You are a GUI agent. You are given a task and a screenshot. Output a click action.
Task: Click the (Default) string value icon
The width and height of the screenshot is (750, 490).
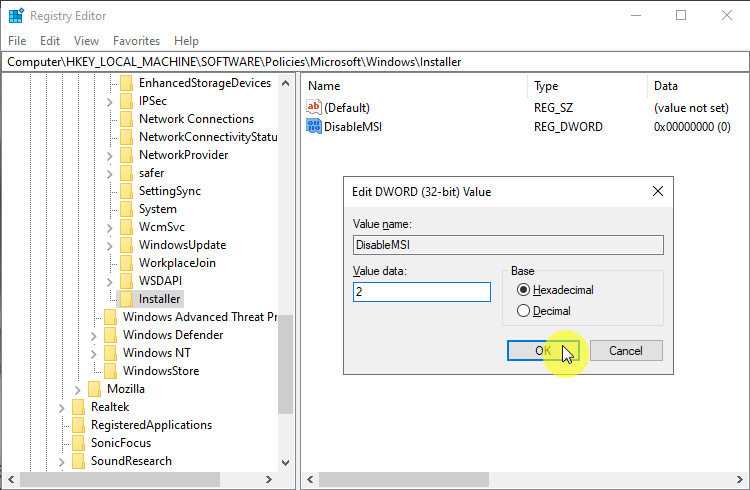click(x=314, y=107)
